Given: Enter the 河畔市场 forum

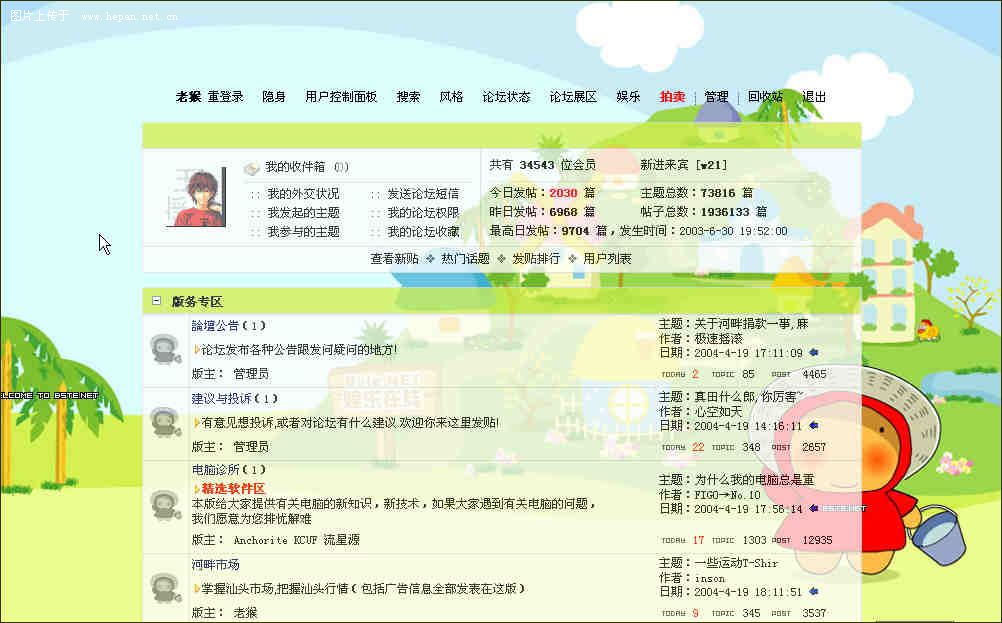Looking at the screenshot, I should pyautogui.click(x=215, y=564).
